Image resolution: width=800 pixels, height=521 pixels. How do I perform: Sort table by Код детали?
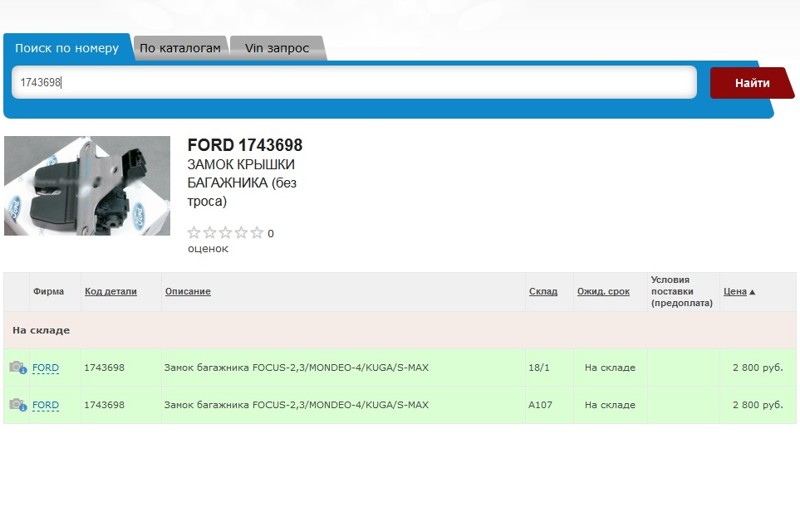pyautogui.click(x=111, y=291)
